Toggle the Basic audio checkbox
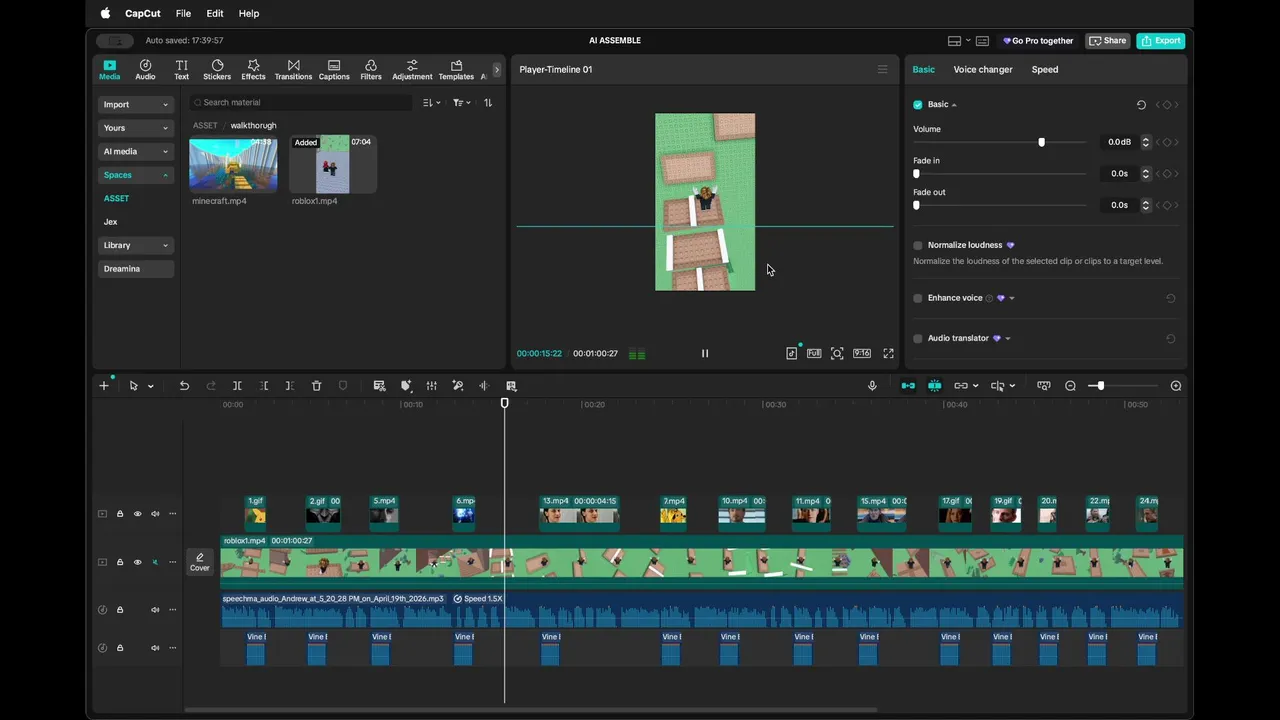 [x=918, y=104]
